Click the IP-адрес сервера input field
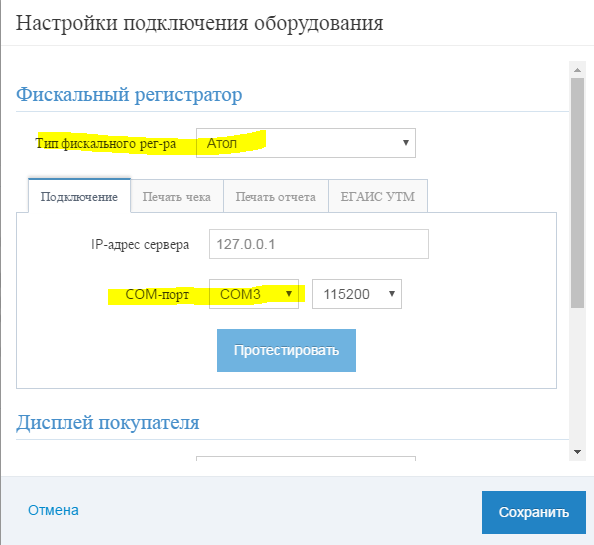The height and width of the screenshot is (545, 594). coord(319,244)
